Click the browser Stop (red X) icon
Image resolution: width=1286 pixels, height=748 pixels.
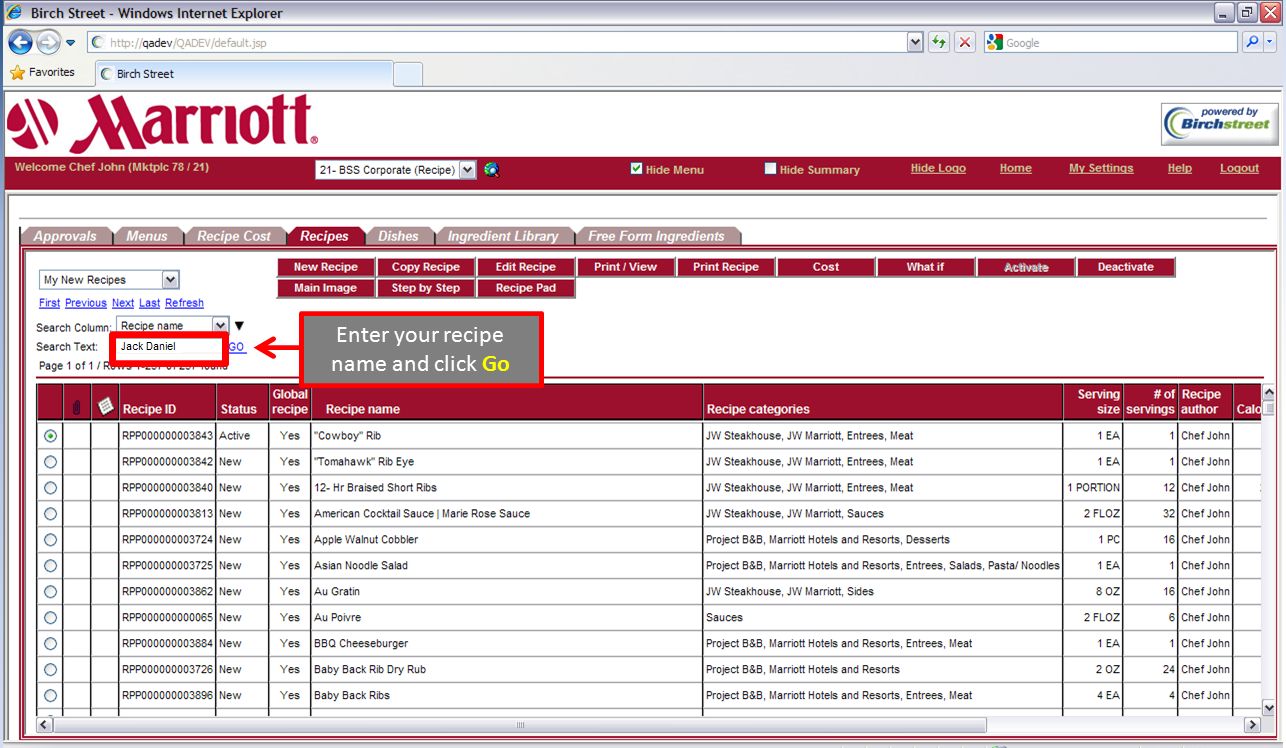click(964, 42)
